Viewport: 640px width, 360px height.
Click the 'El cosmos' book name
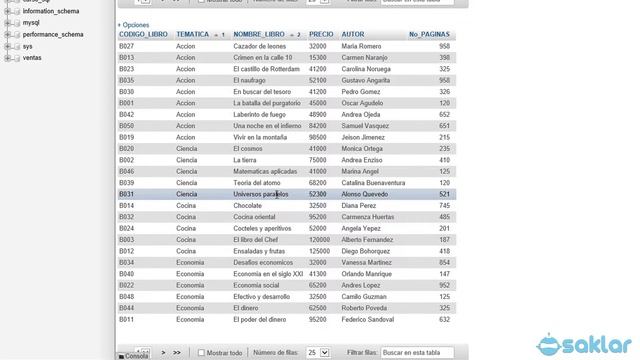(x=248, y=149)
